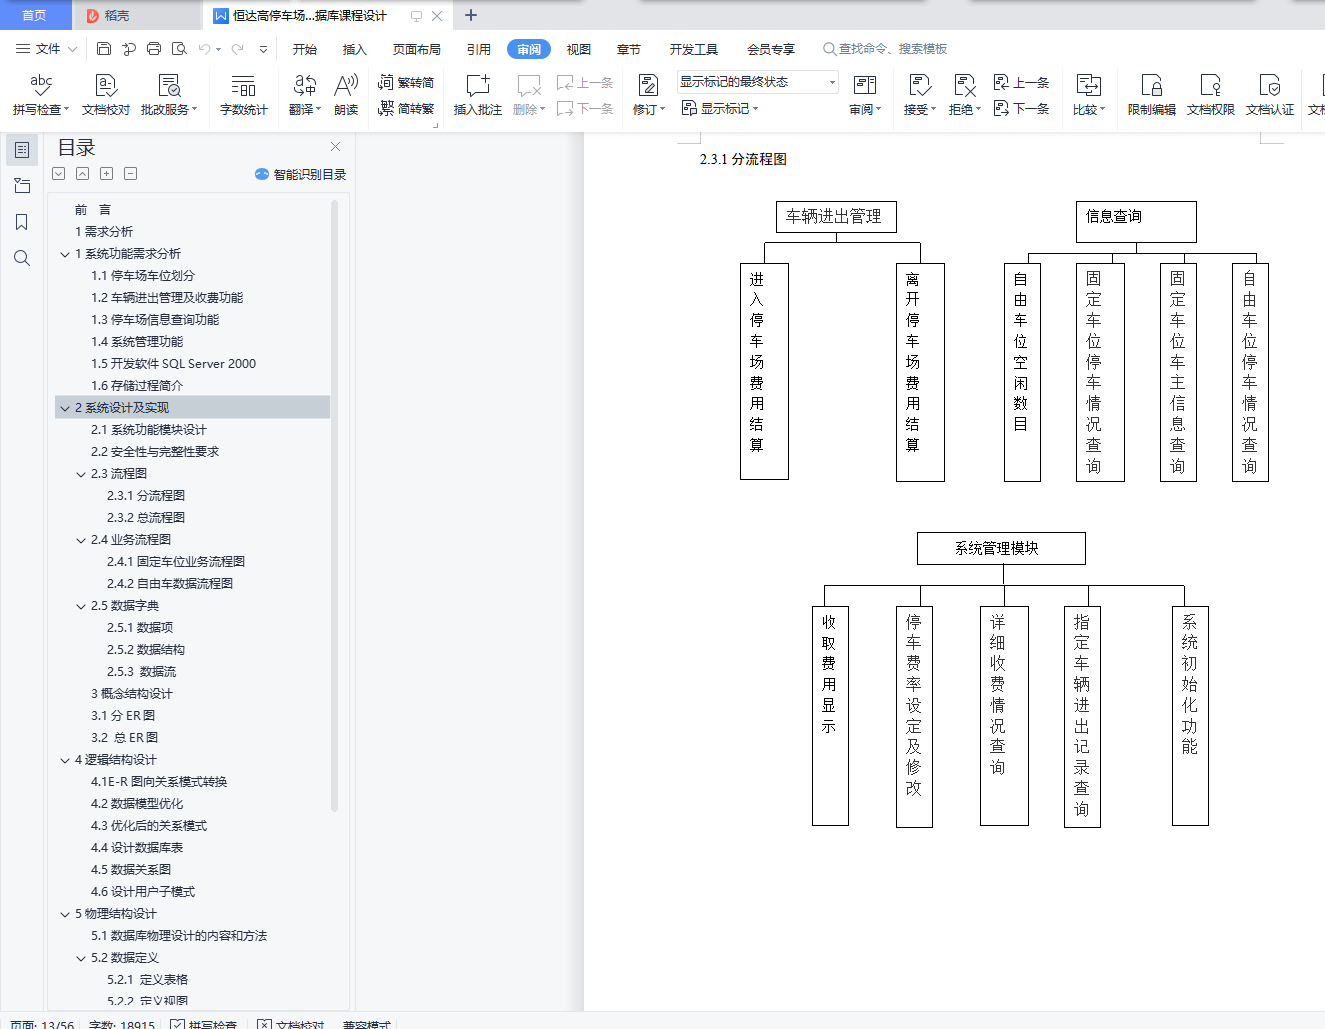Click the print icon in quick access toolbar
This screenshot has width=1325, height=1029.
[154, 49]
